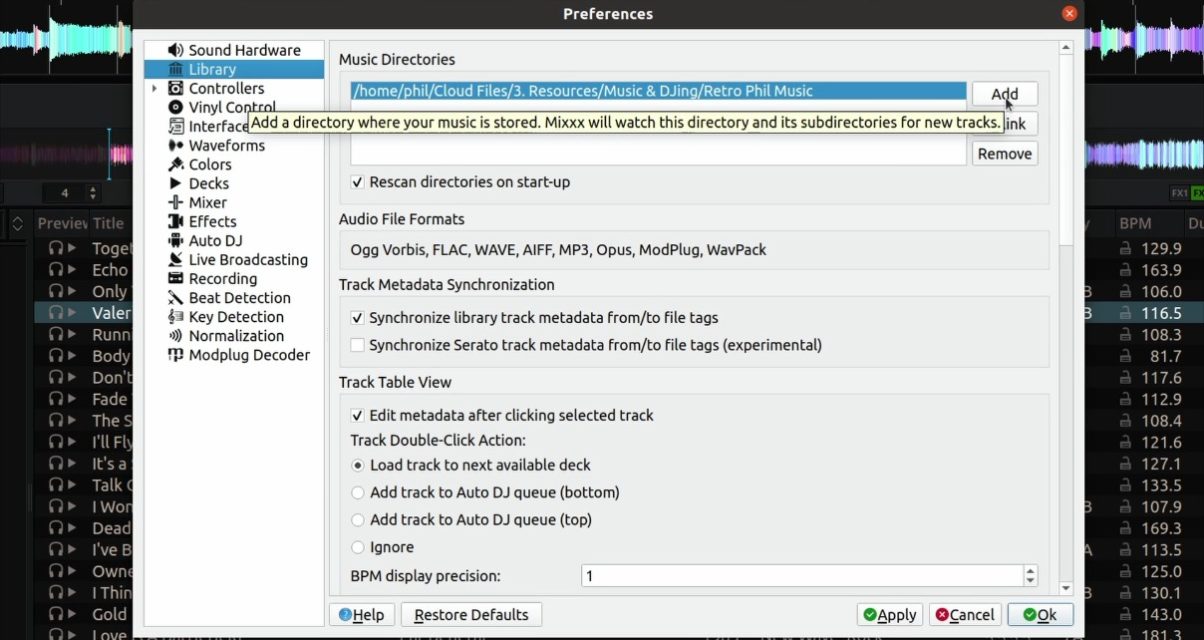1204x640 pixels.
Task: Open the Colors preferences section
Action: coord(211,164)
